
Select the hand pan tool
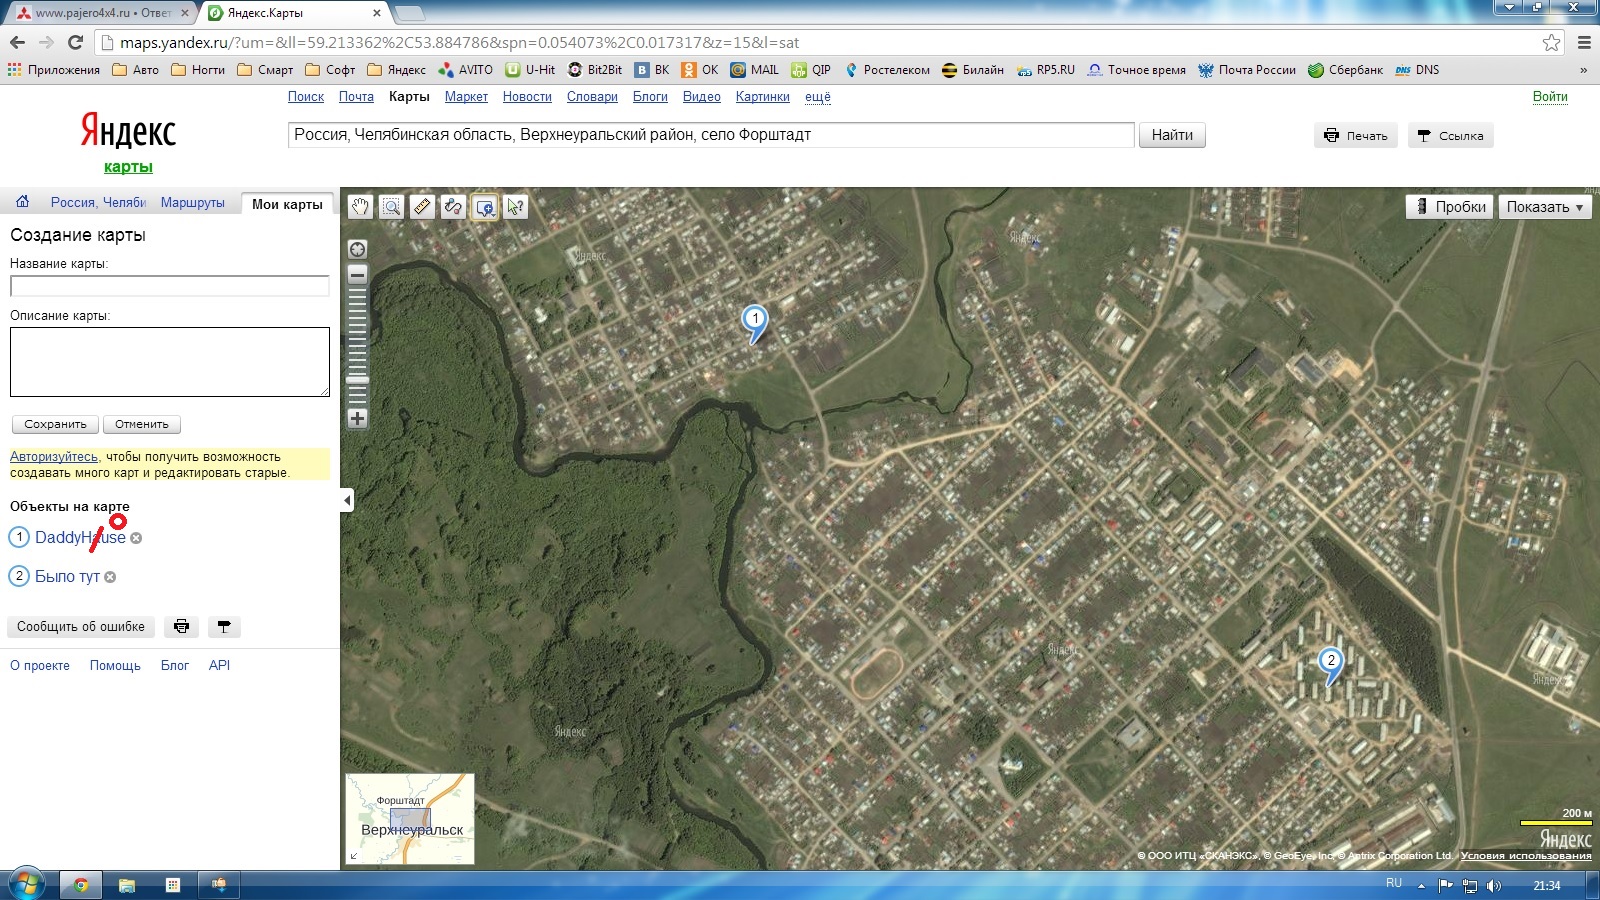[360, 207]
